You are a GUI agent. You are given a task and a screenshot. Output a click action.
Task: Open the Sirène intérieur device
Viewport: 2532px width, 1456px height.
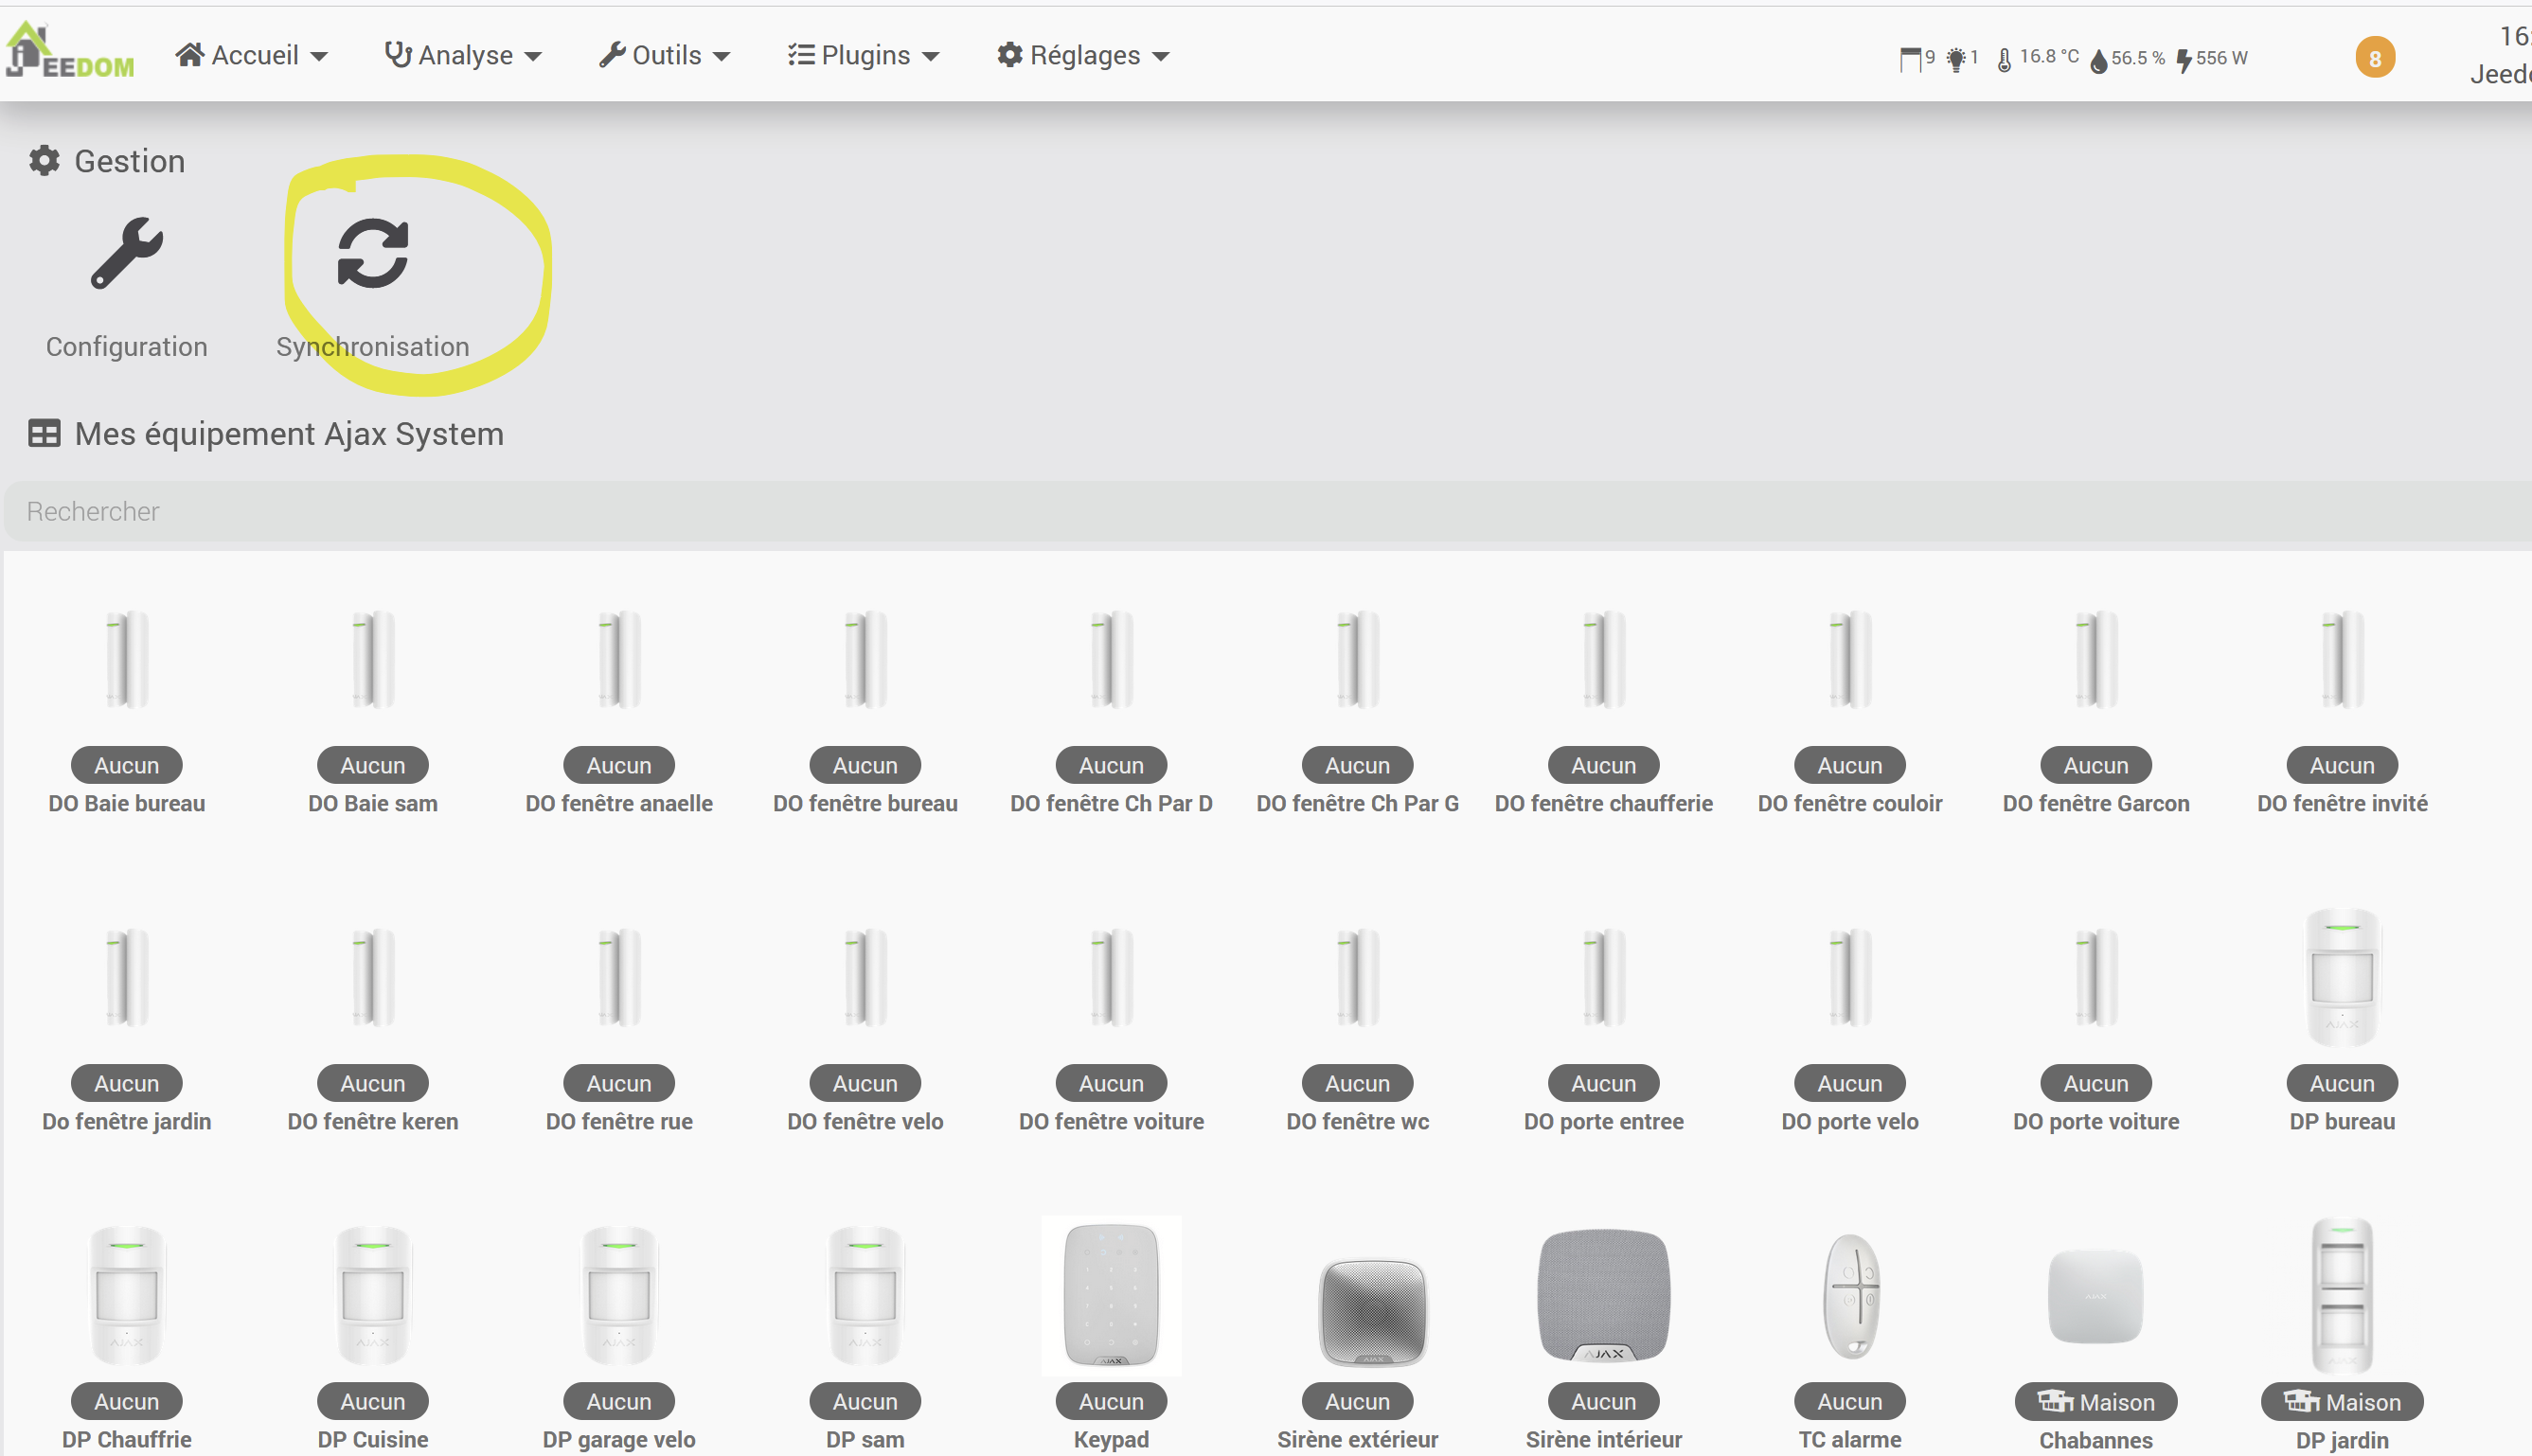coord(1603,1296)
